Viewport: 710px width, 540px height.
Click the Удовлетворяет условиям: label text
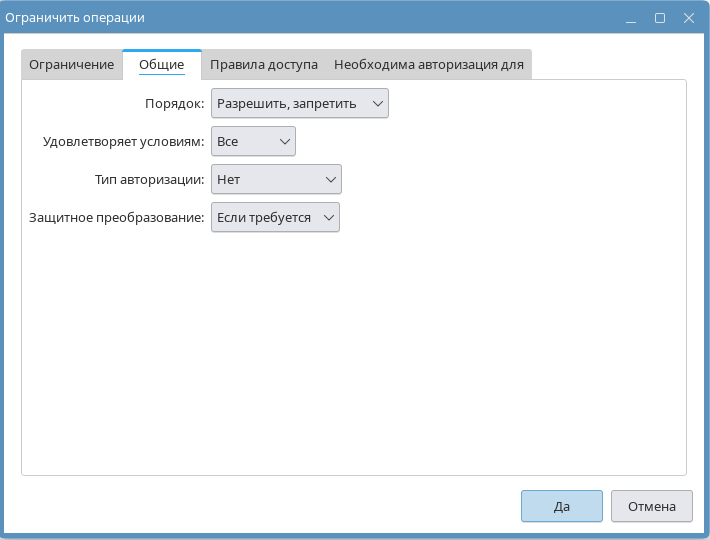(x=124, y=142)
